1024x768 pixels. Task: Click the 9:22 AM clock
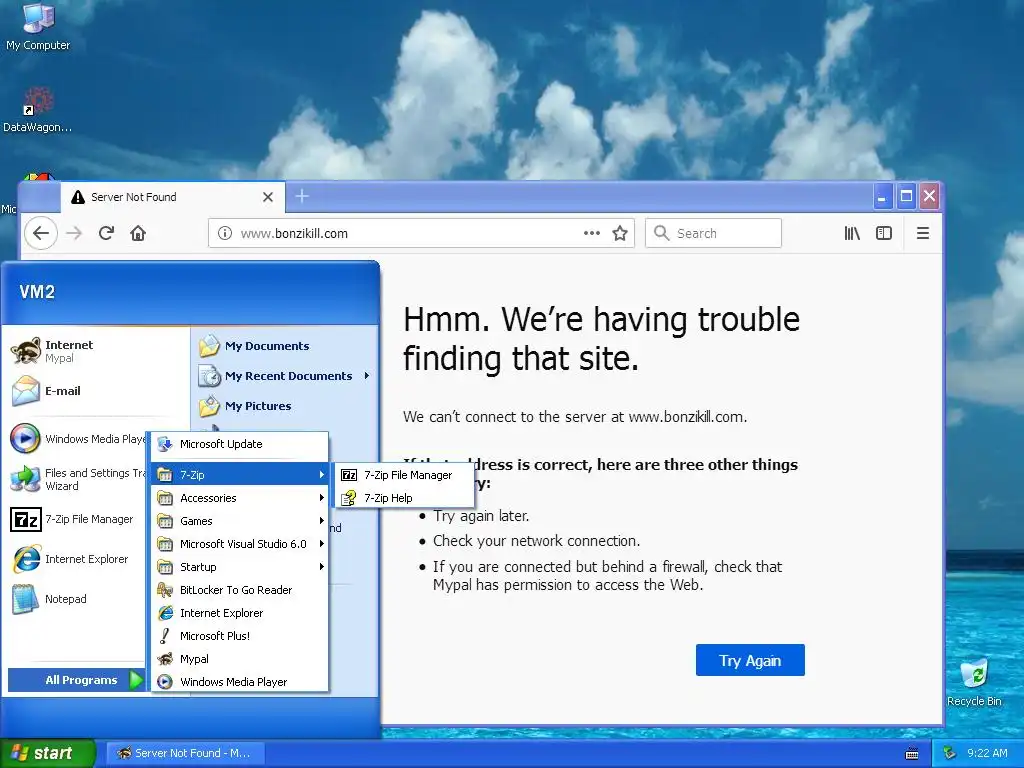(x=987, y=753)
